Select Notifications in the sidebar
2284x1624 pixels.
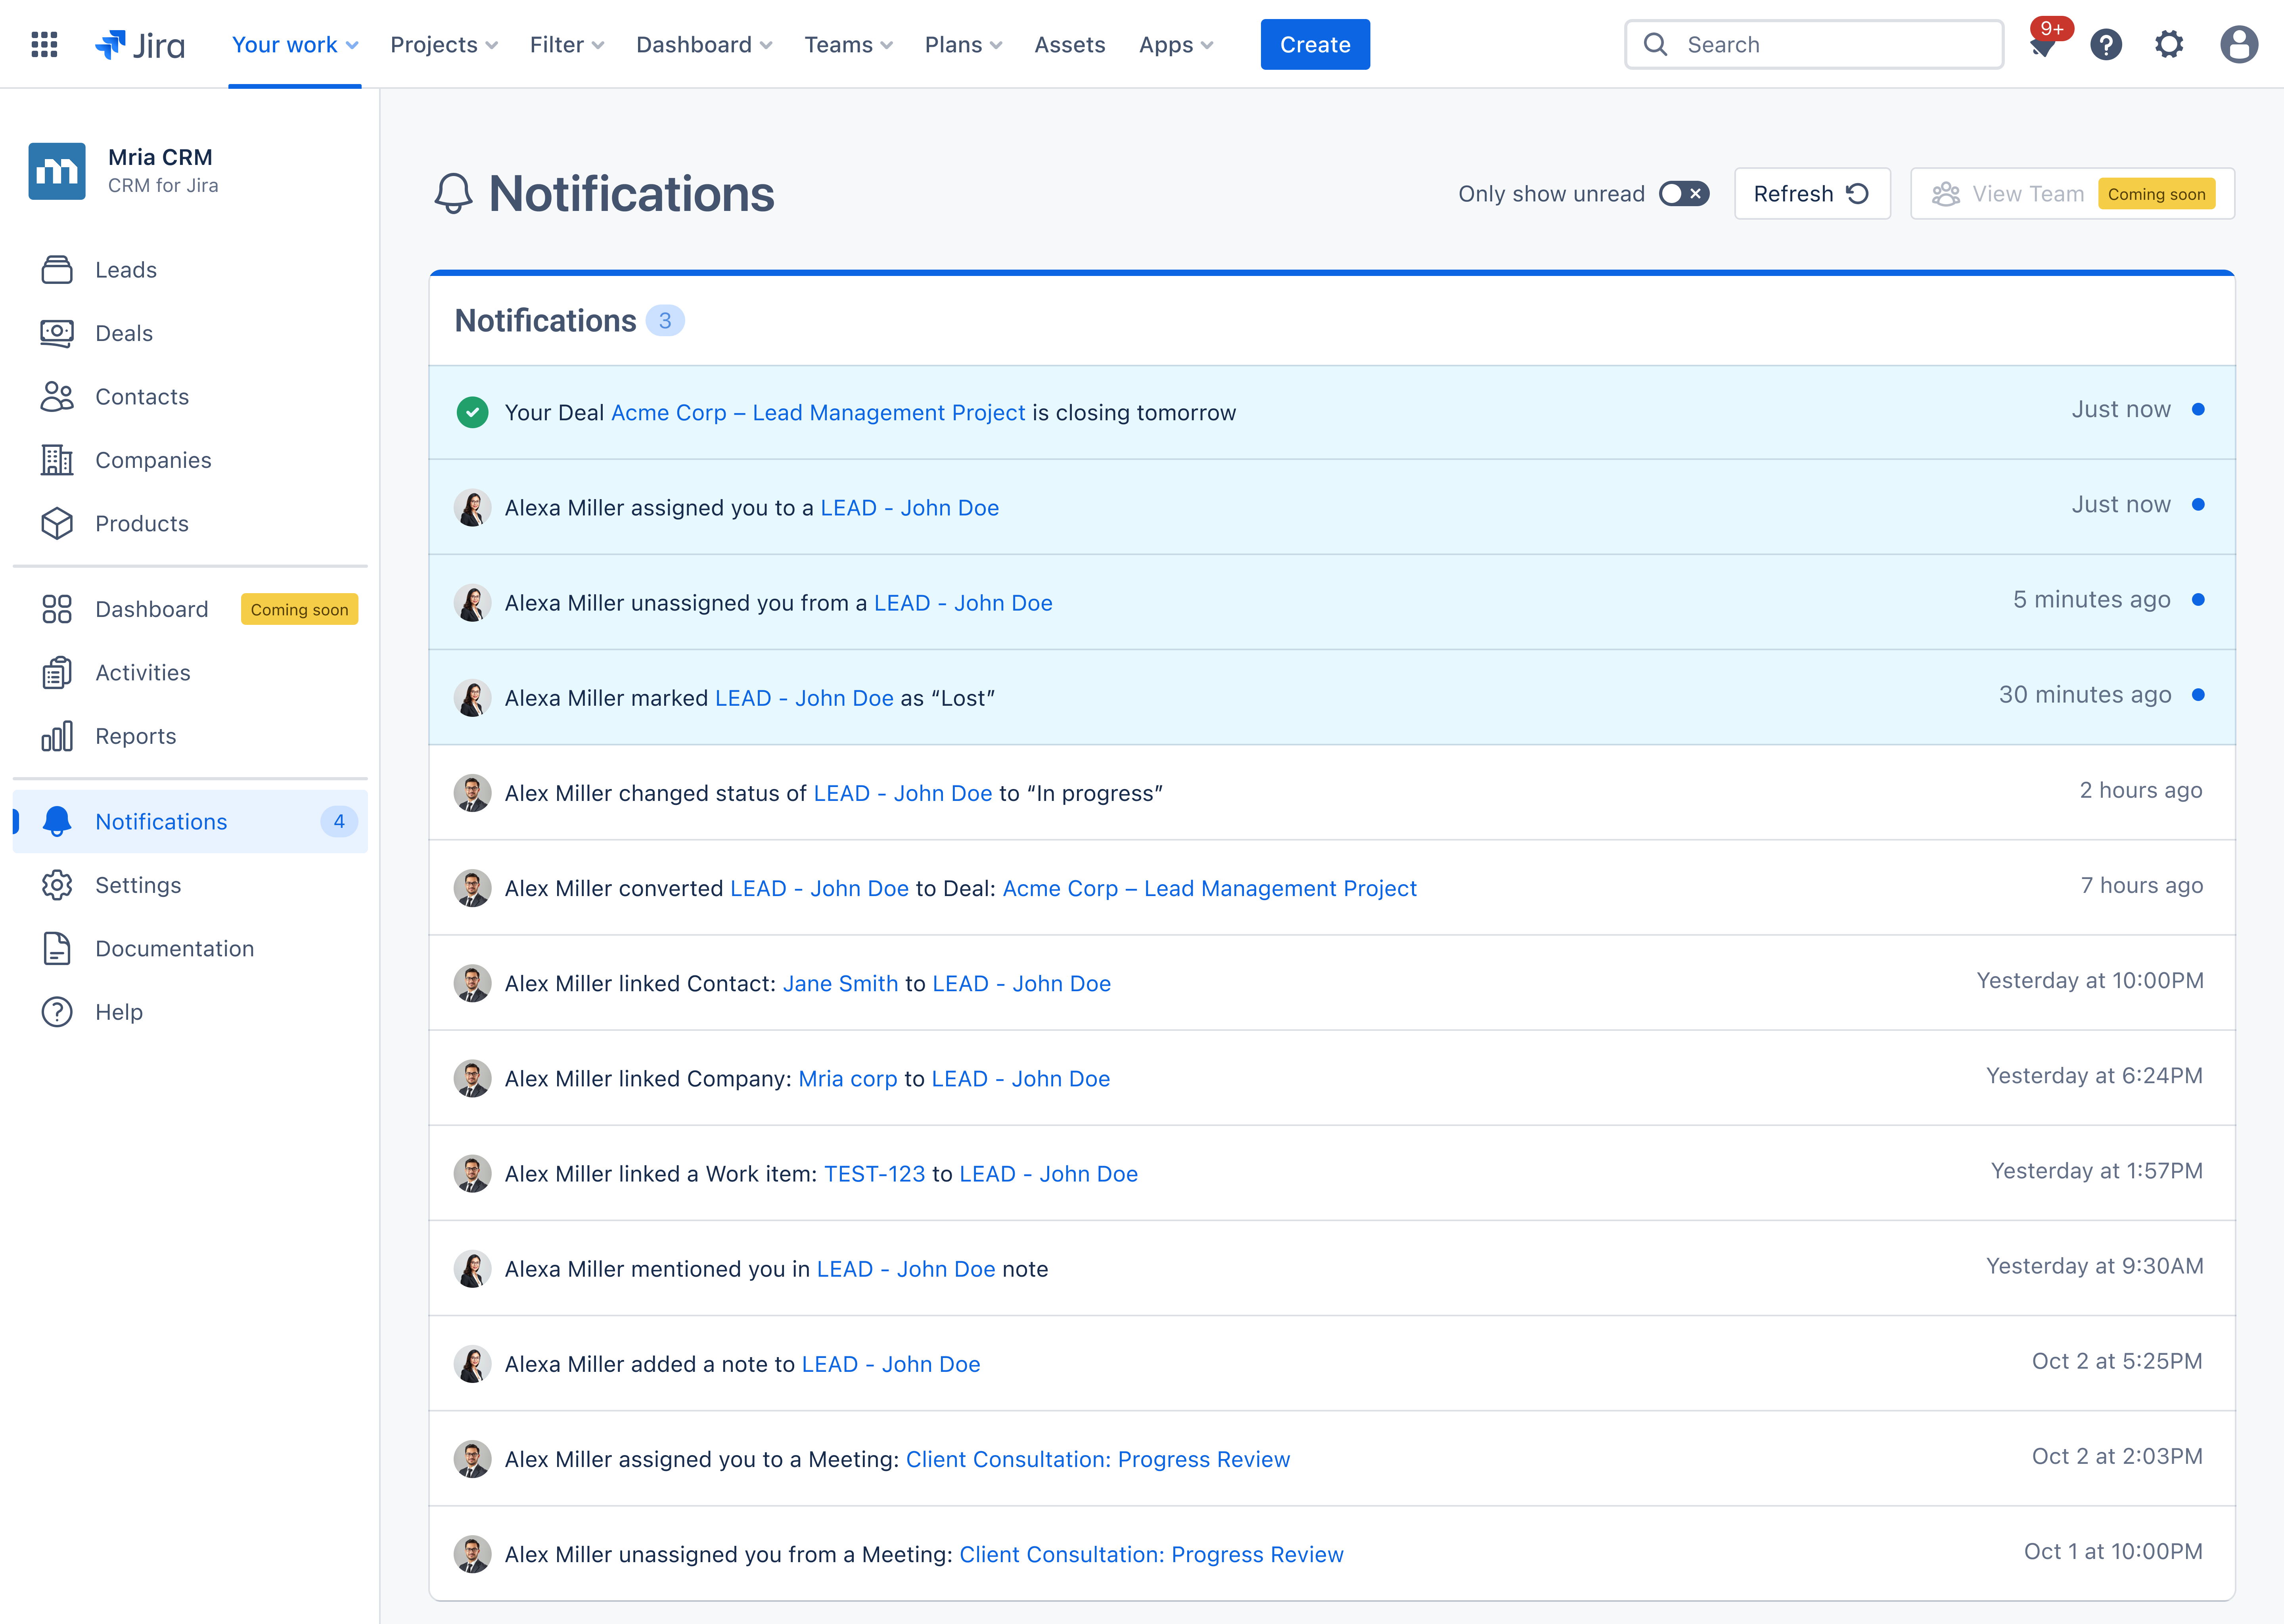[190, 822]
